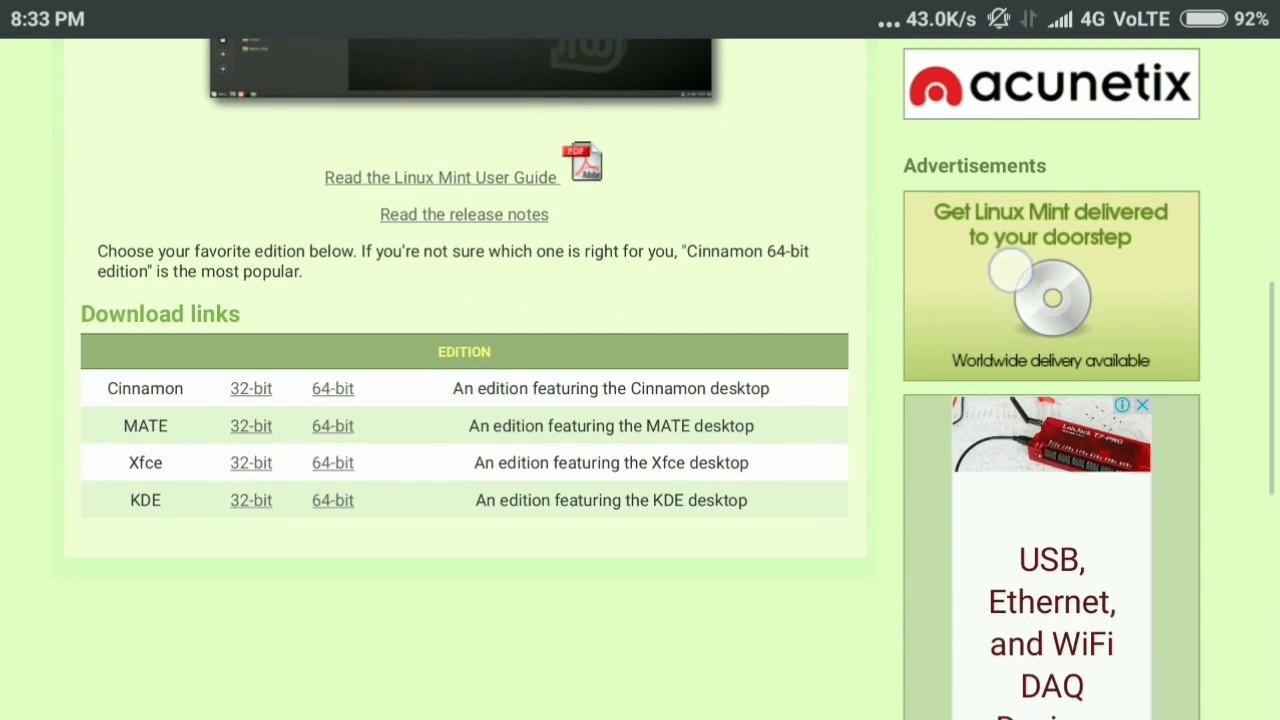This screenshot has width=1280, height=720.
Task: Open the acunetix sponsor banner
Action: pos(1051,84)
